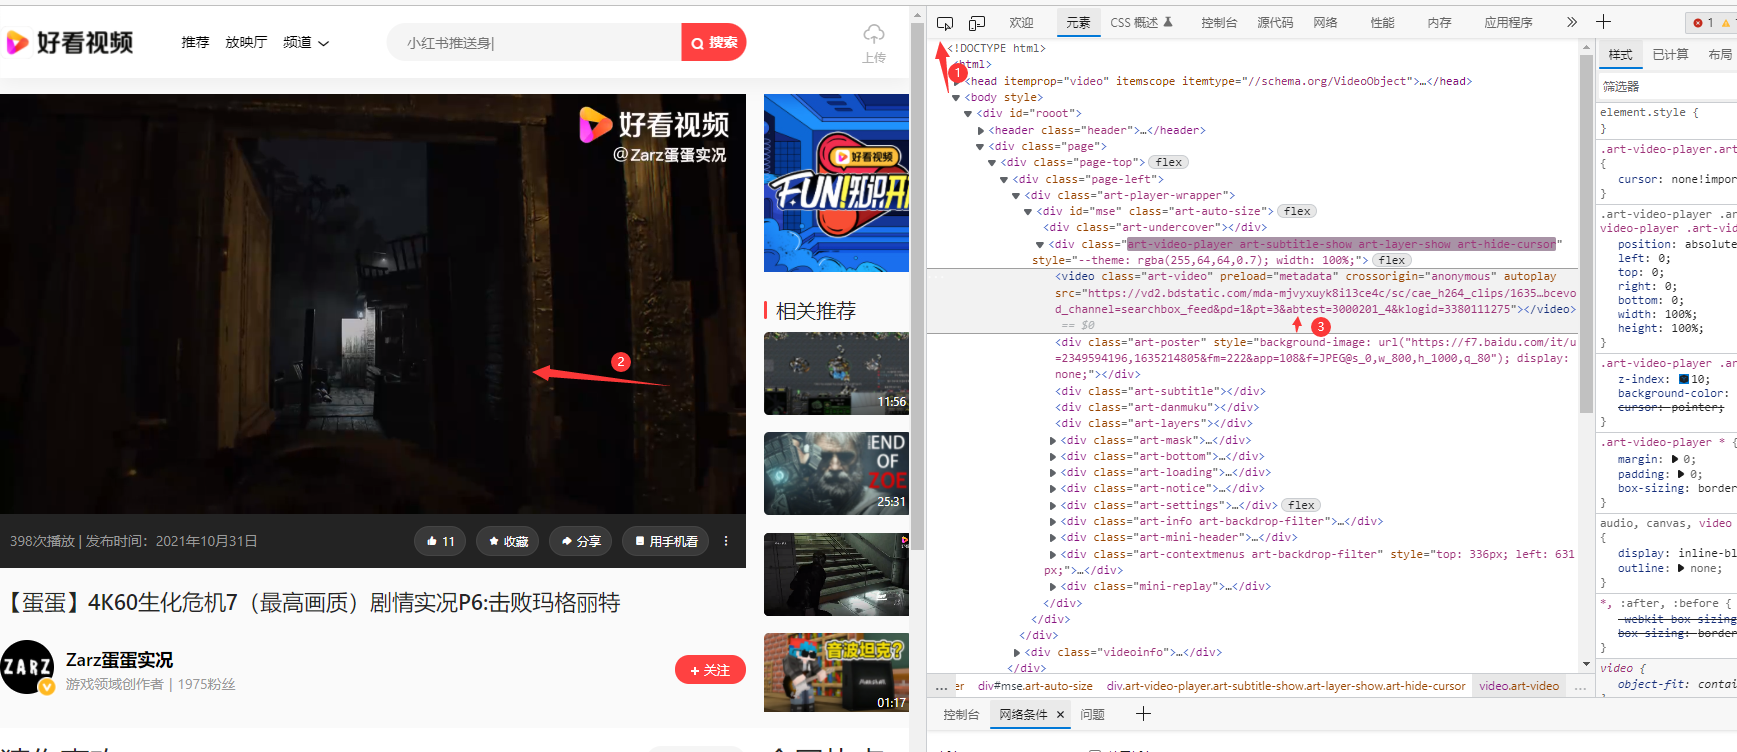Select the 布局 layout pane tab
Image resolution: width=1737 pixels, height=752 pixels.
tap(1720, 55)
